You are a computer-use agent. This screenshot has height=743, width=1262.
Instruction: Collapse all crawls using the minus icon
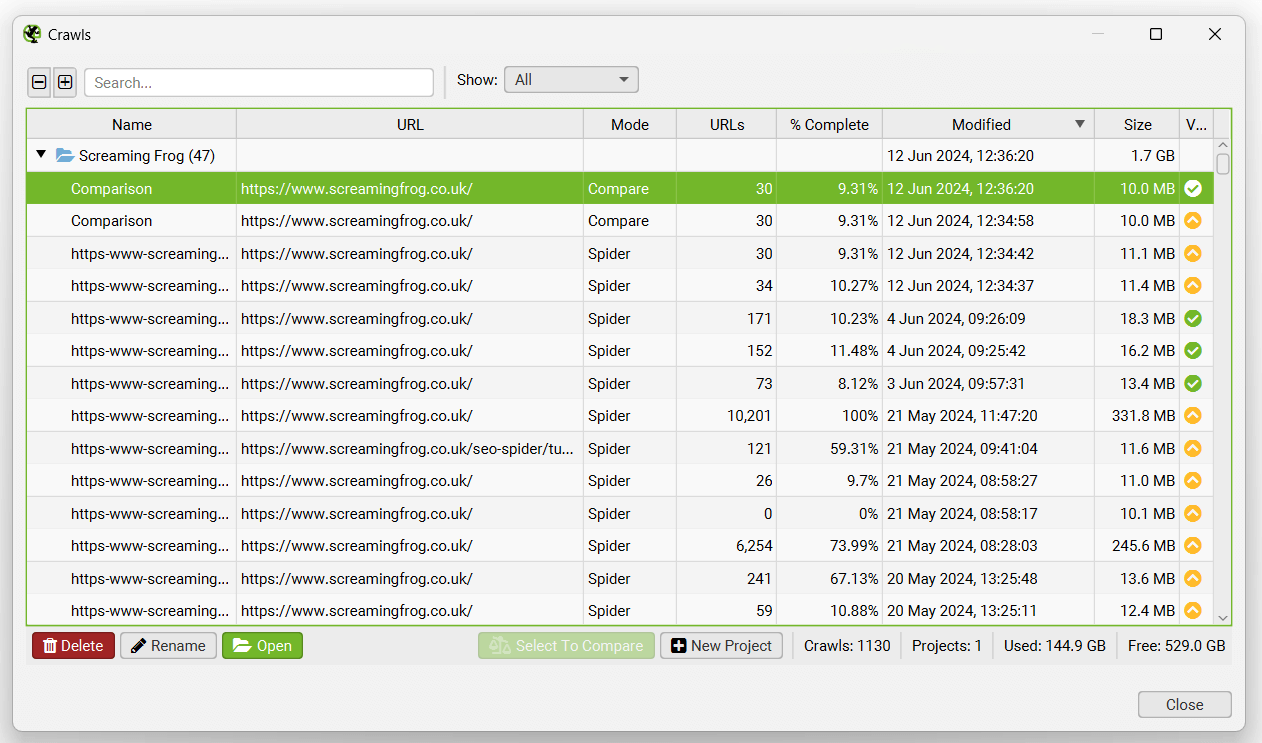(38, 82)
